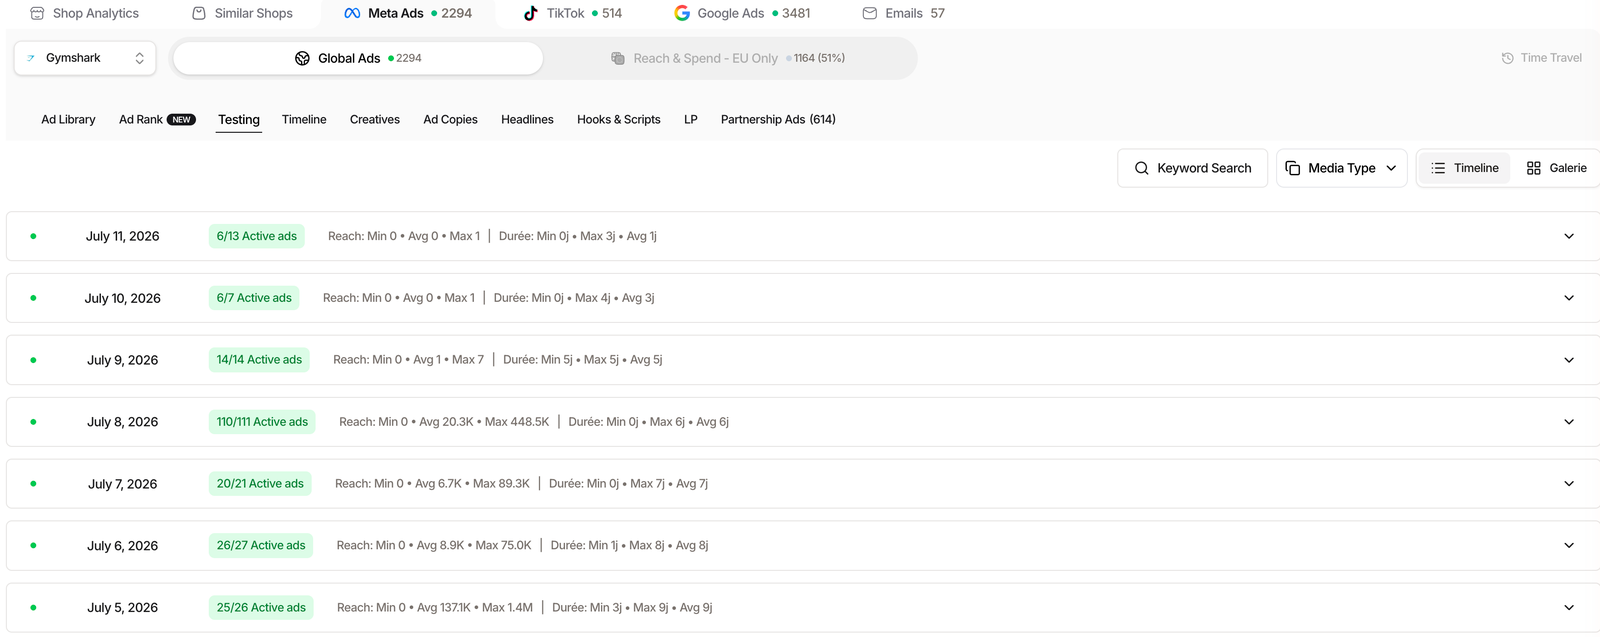Viewport: 1600px width, 637px height.
Task: Select the Testing tab
Action: coord(239,119)
